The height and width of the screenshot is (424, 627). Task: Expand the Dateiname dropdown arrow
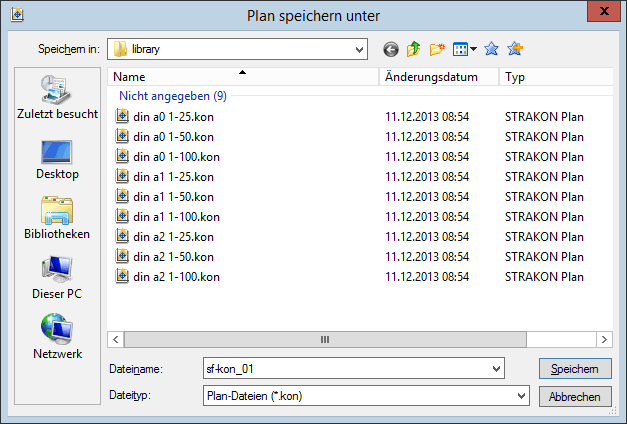[496, 369]
